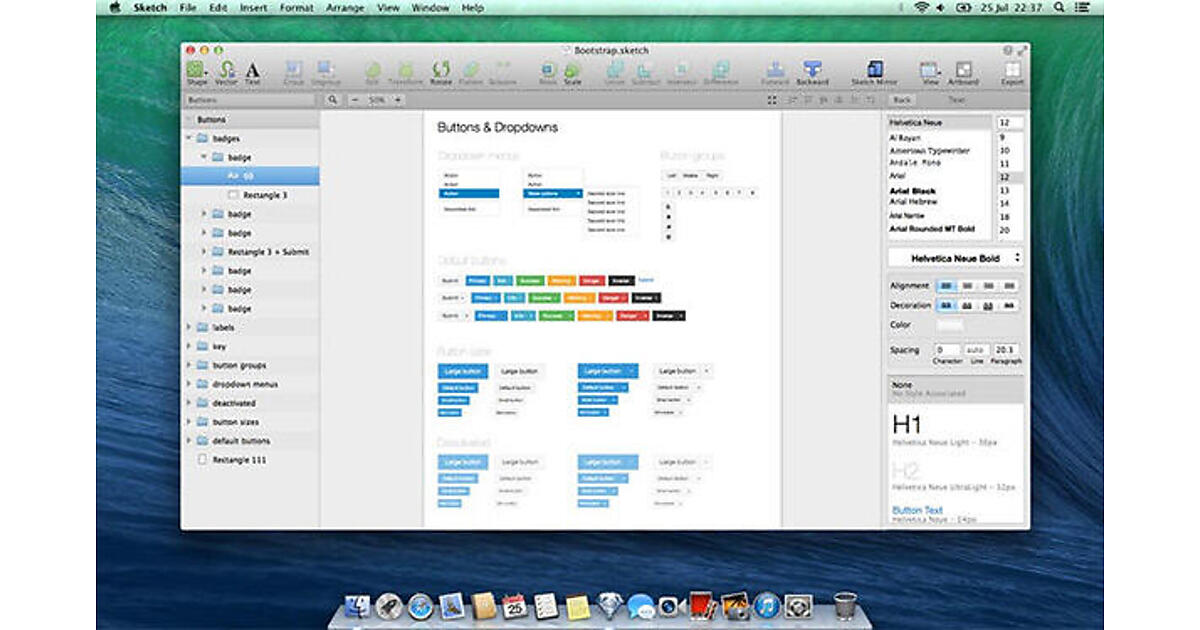Toggle first text decoration option
This screenshot has width=1200, height=630.
(x=945, y=306)
